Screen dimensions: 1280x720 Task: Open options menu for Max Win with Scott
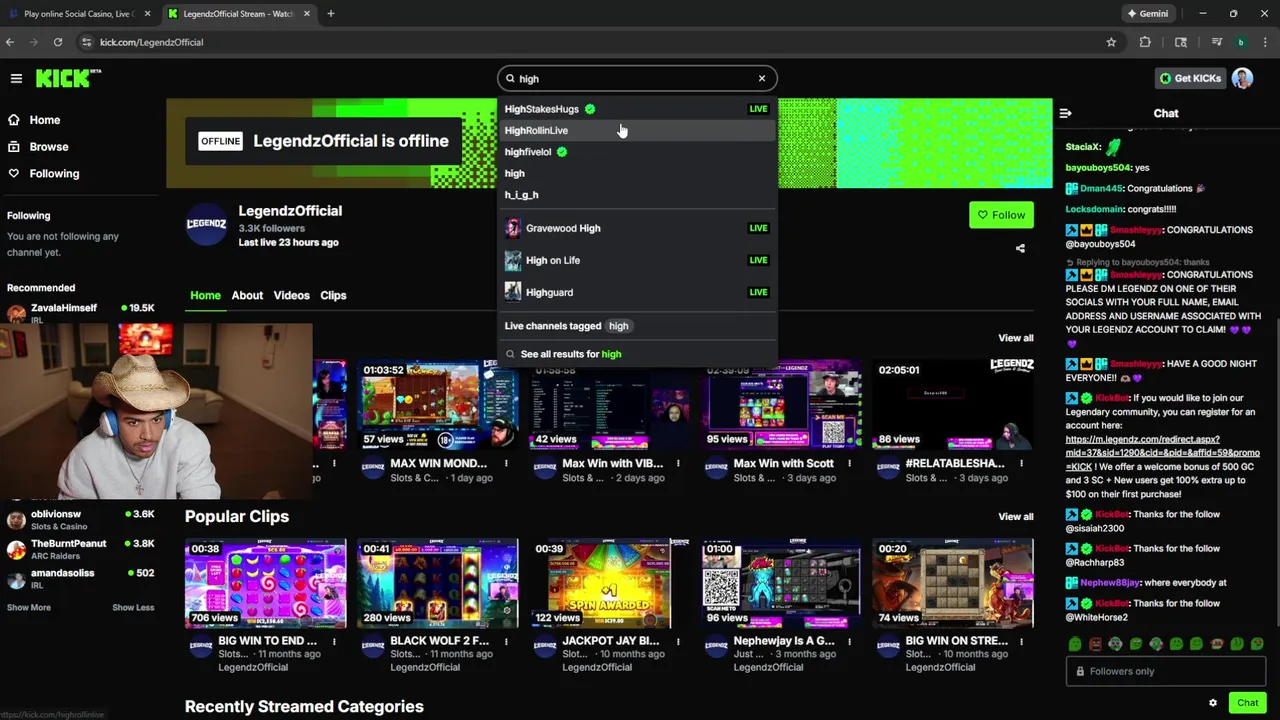point(850,463)
